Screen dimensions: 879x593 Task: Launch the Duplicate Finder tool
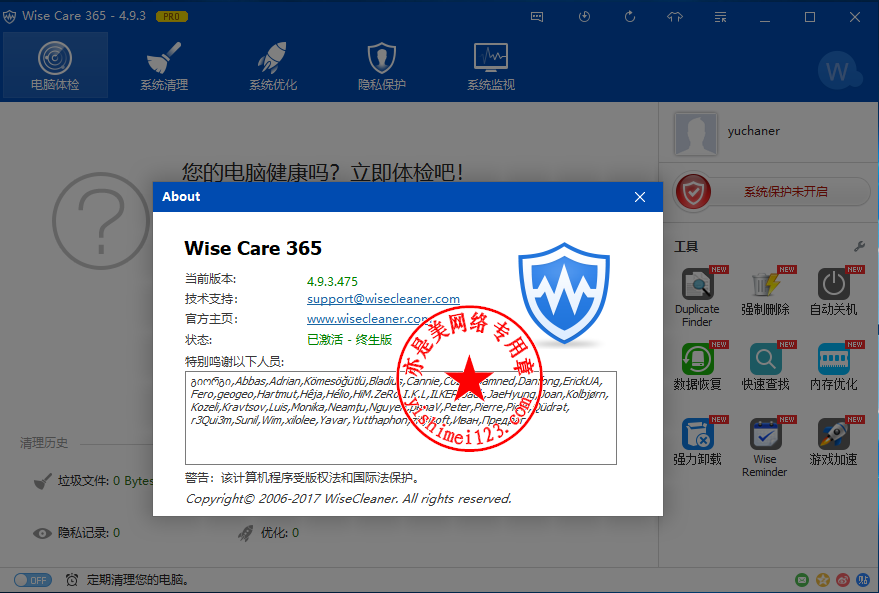pyautogui.click(x=697, y=296)
